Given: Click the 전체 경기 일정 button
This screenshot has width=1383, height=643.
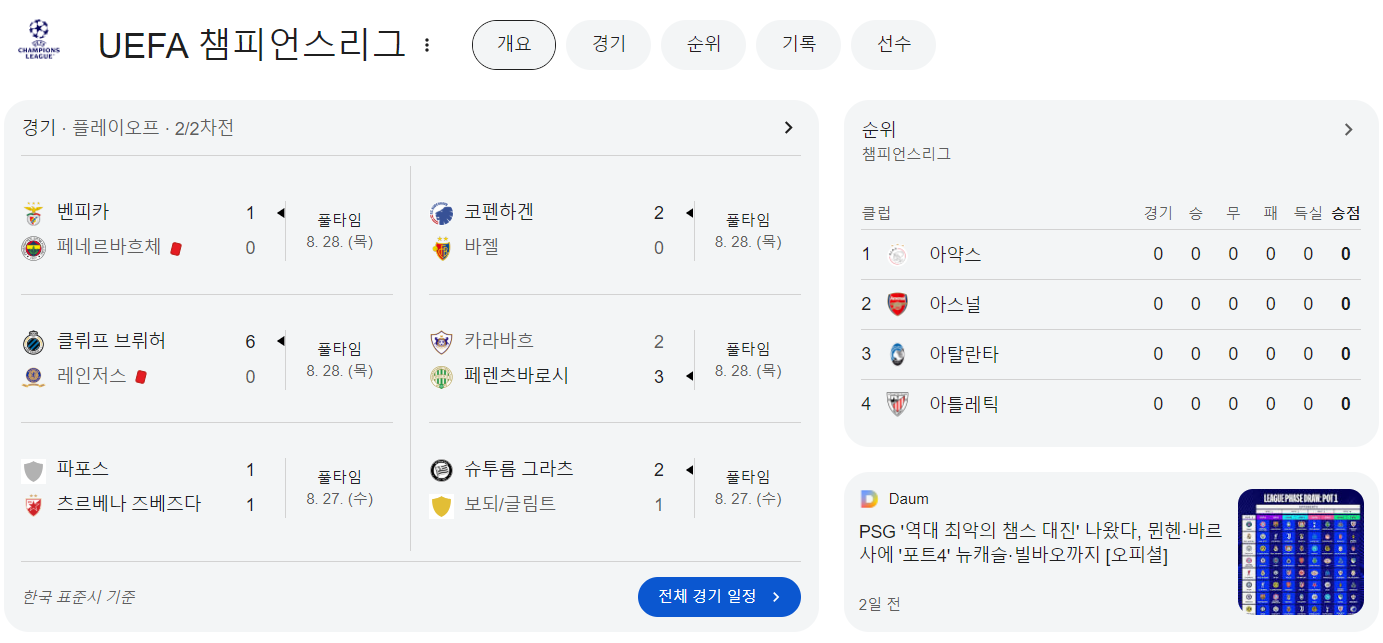Looking at the screenshot, I should (719, 597).
